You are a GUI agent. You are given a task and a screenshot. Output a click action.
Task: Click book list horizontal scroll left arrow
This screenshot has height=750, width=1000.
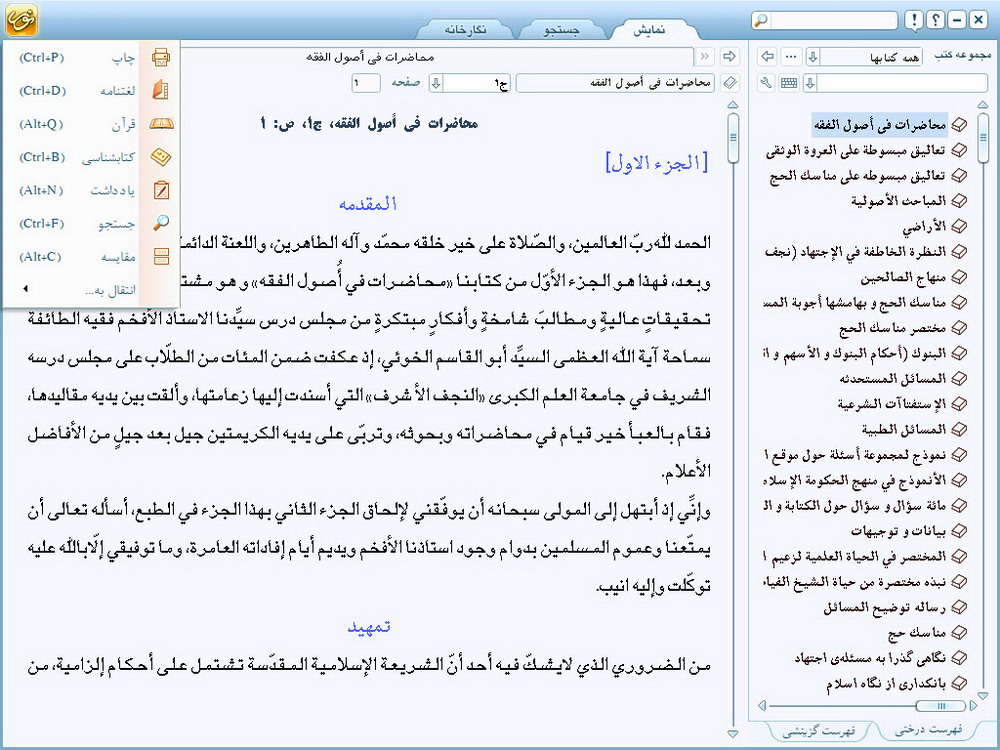[761, 705]
